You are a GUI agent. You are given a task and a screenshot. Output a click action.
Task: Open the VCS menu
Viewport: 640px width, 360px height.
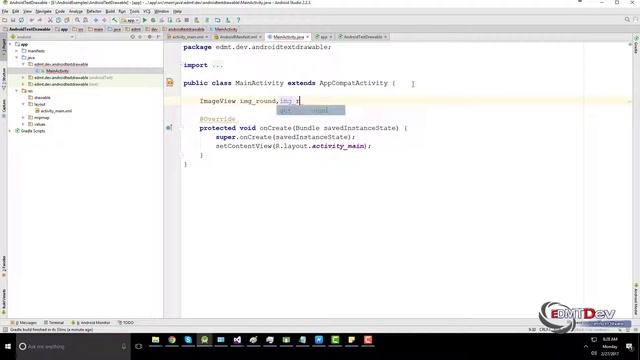point(147,11)
